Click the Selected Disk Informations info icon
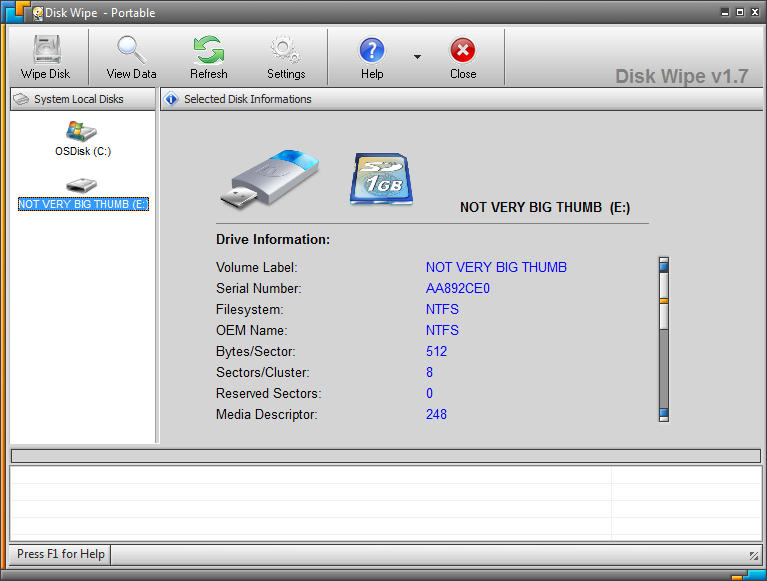Viewport: 767px width, 581px height. pyautogui.click(x=171, y=99)
